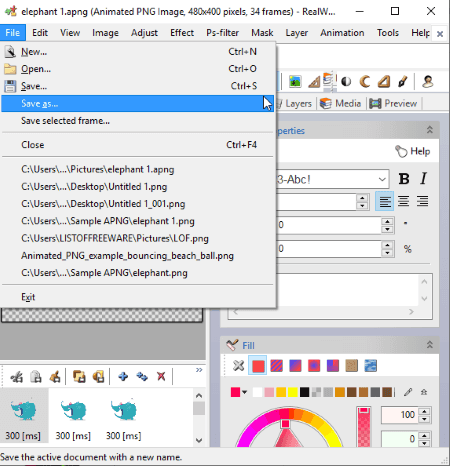
Task: Toggle center text alignment
Action: pos(403,201)
